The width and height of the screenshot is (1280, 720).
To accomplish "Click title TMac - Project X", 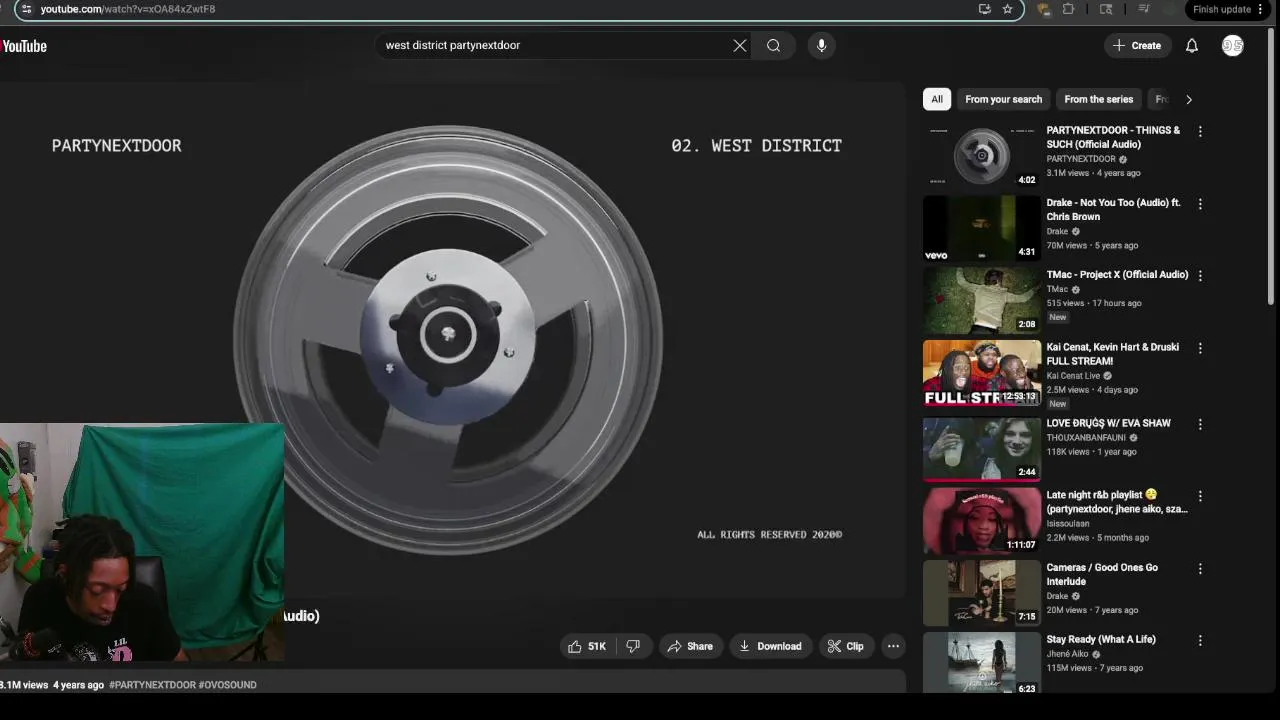I will (1117, 275).
